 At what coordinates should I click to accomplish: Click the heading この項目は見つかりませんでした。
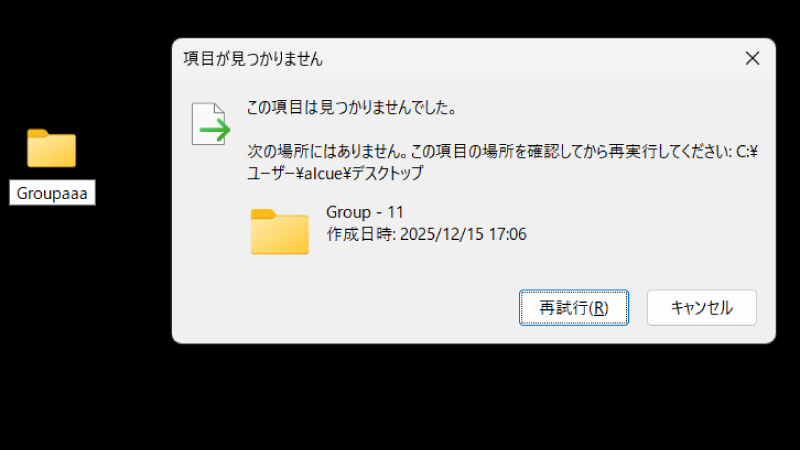[x=352, y=107]
